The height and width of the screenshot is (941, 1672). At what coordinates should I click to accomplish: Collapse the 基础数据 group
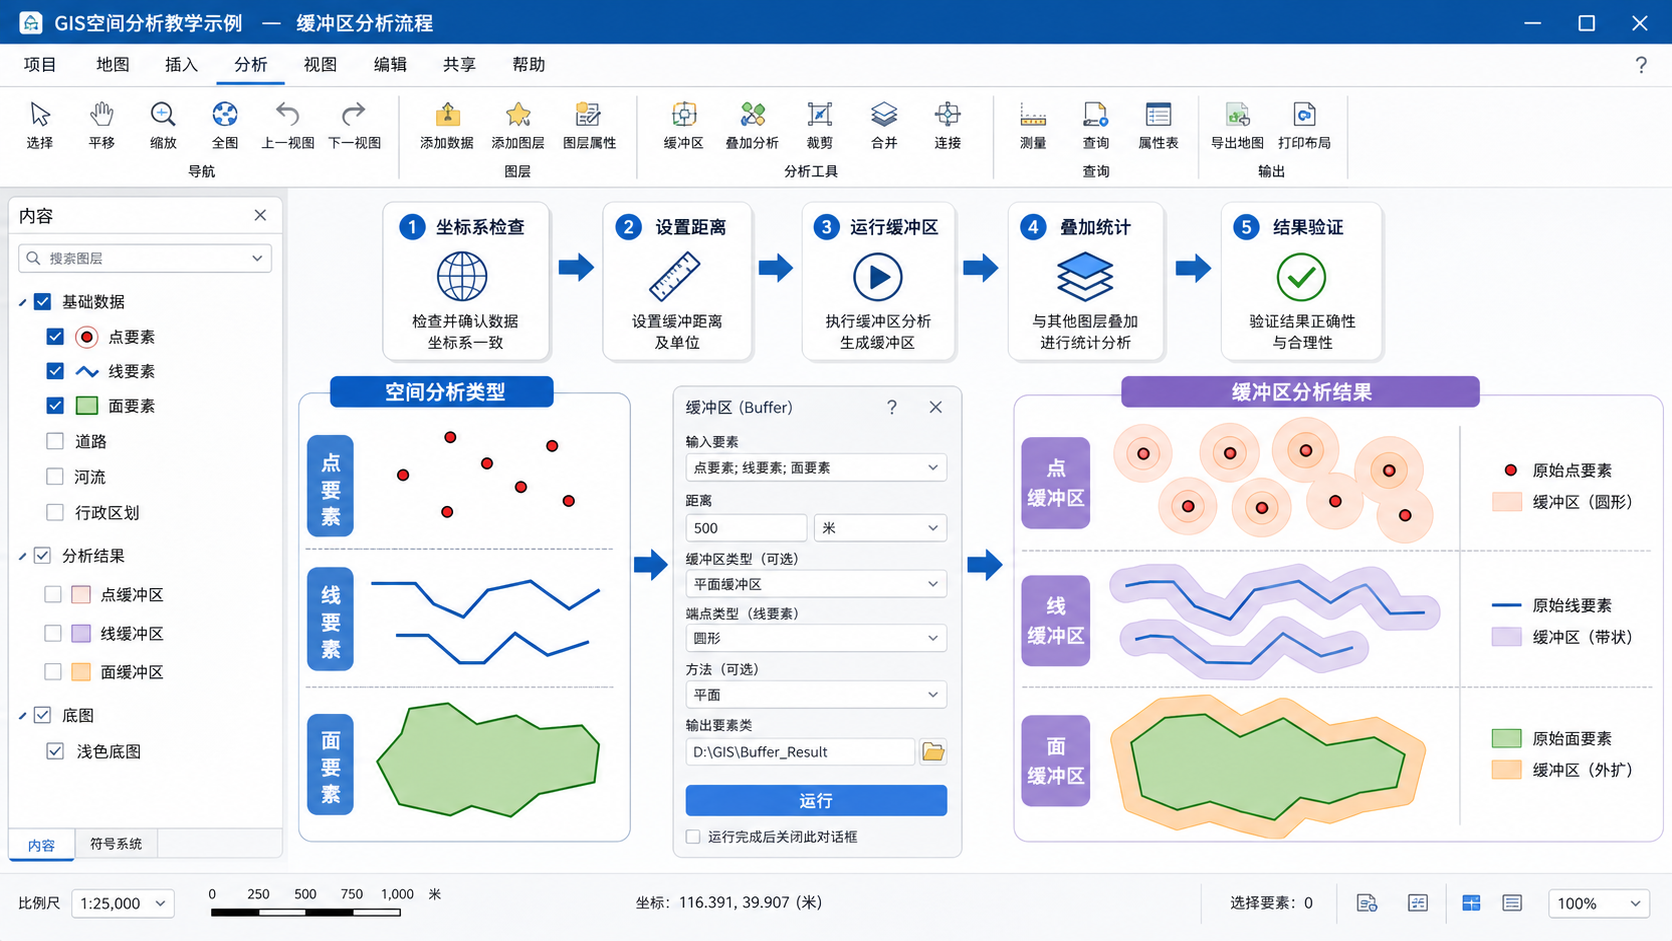click(23, 302)
